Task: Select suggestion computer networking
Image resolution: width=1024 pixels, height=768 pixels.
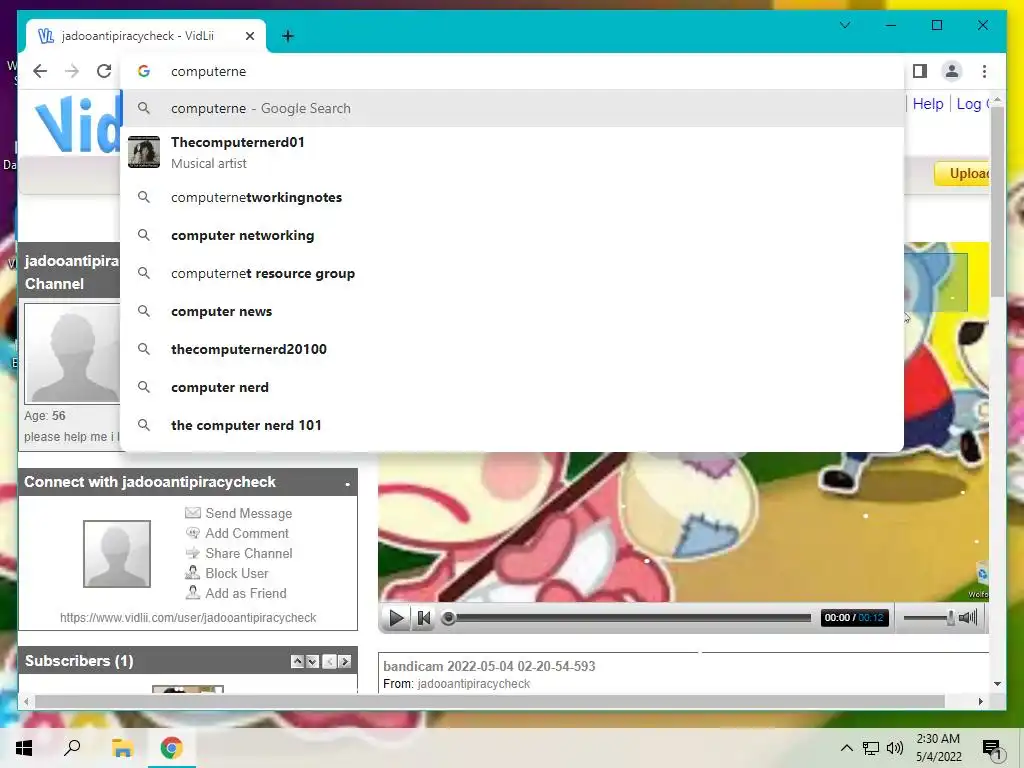Action: tap(513, 235)
